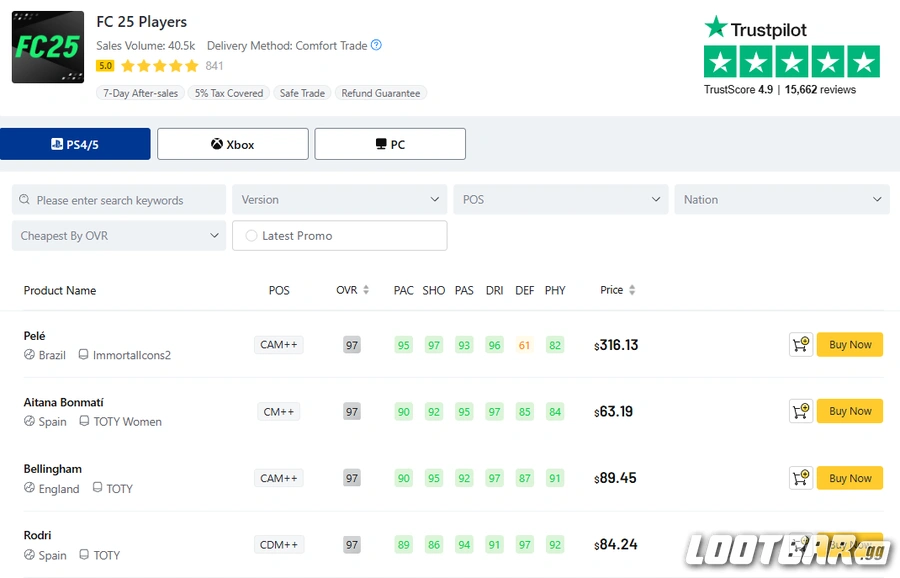This screenshot has width=900, height=578.
Task: Click Pelé's DEF 61 stat
Action: (524, 345)
